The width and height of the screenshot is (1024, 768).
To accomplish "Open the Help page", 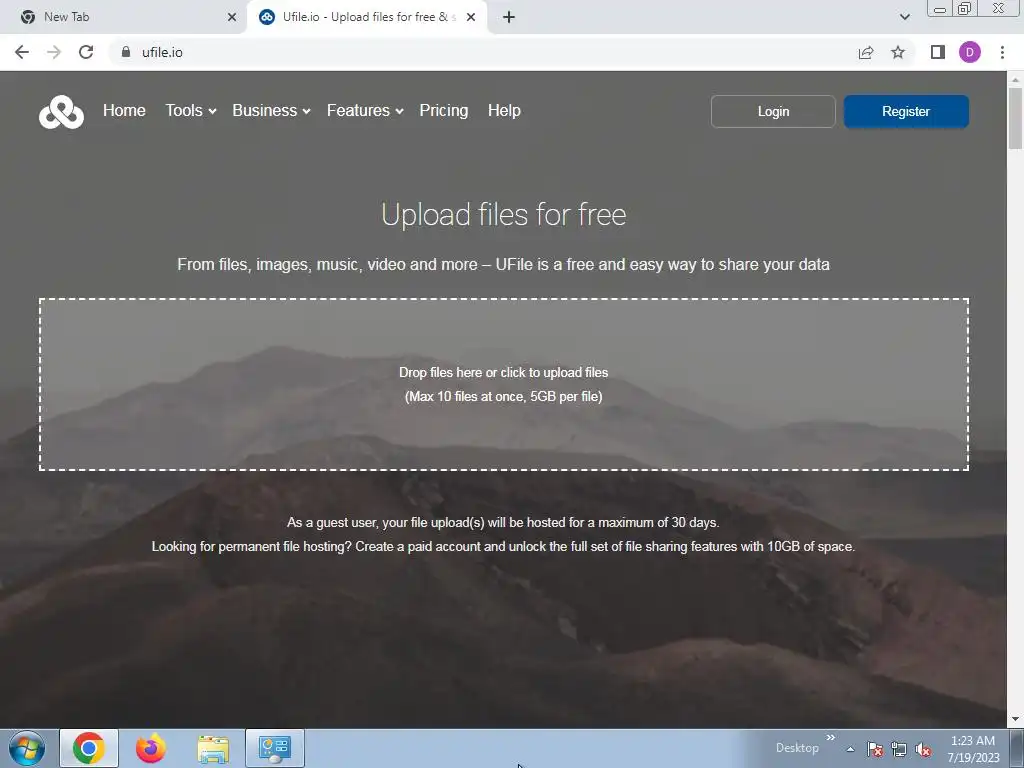I will 504,110.
